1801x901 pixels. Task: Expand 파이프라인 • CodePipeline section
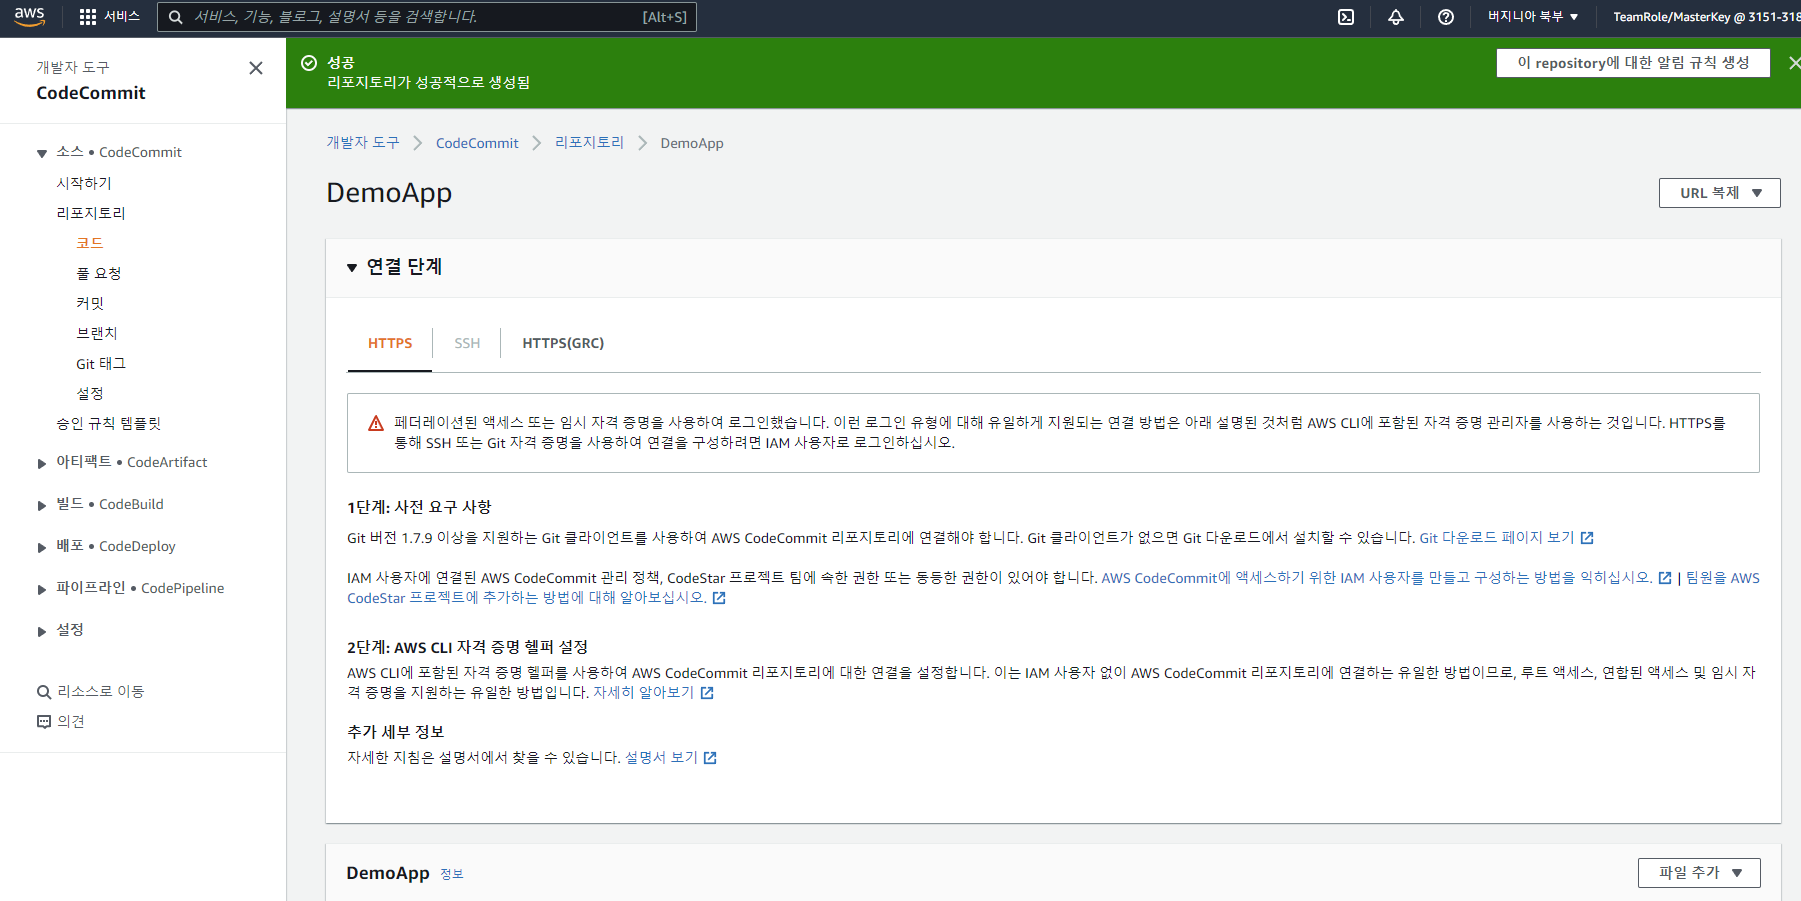point(42,589)
